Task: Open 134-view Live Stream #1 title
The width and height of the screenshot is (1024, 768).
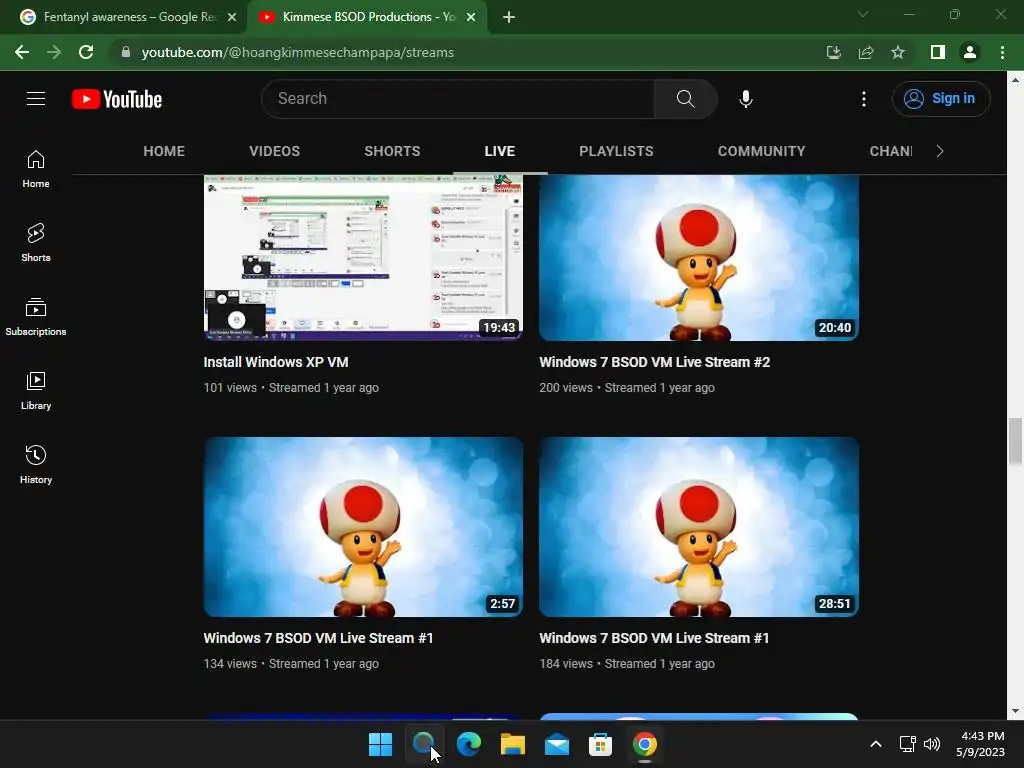Action: pyautogui.click(x=318, y=638)
